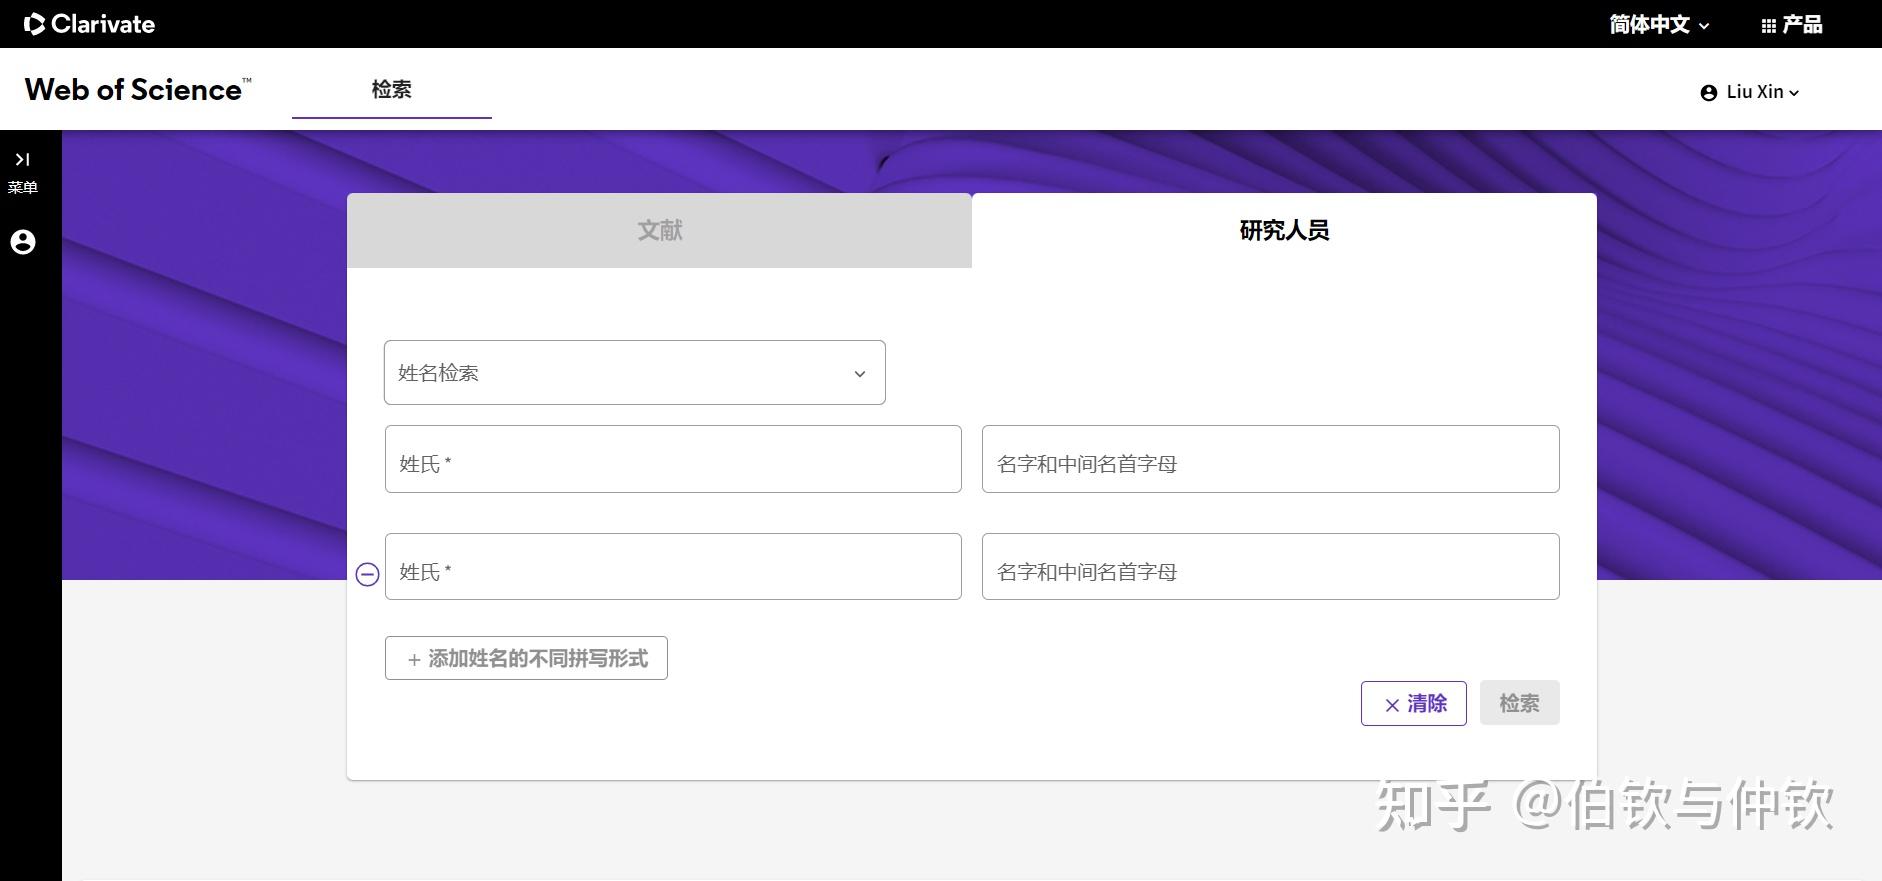Open the 简体中文 language dropdown
The image size is (1882, 881).
point(1658,25)
